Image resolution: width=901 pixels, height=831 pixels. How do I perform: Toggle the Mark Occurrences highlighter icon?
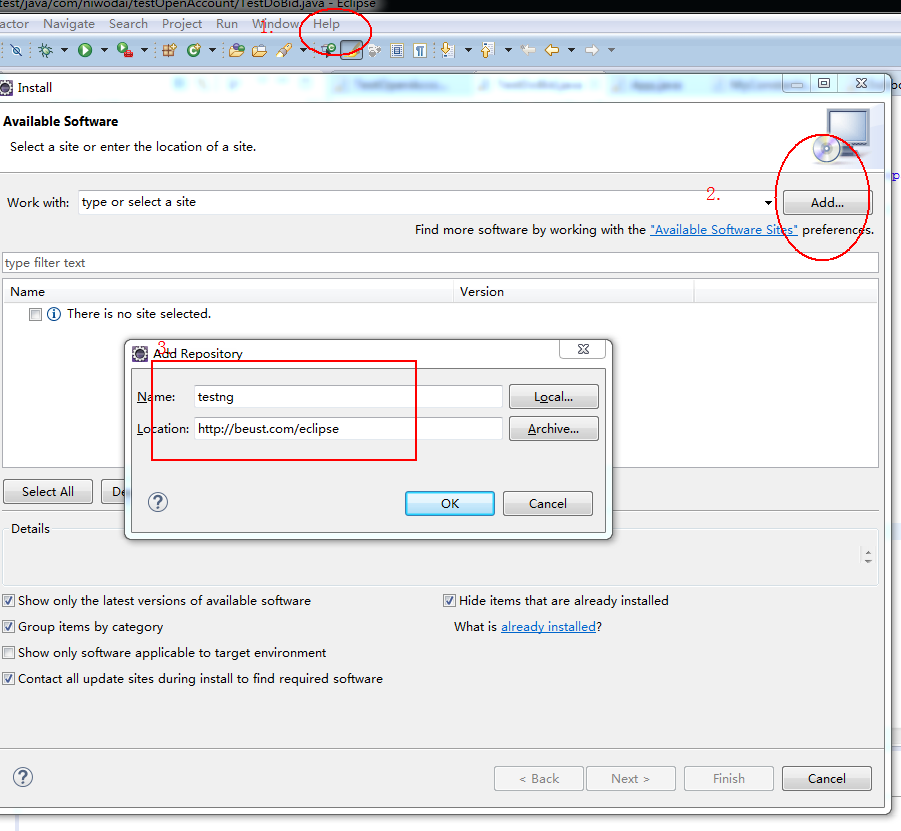[x=351, y=51]
